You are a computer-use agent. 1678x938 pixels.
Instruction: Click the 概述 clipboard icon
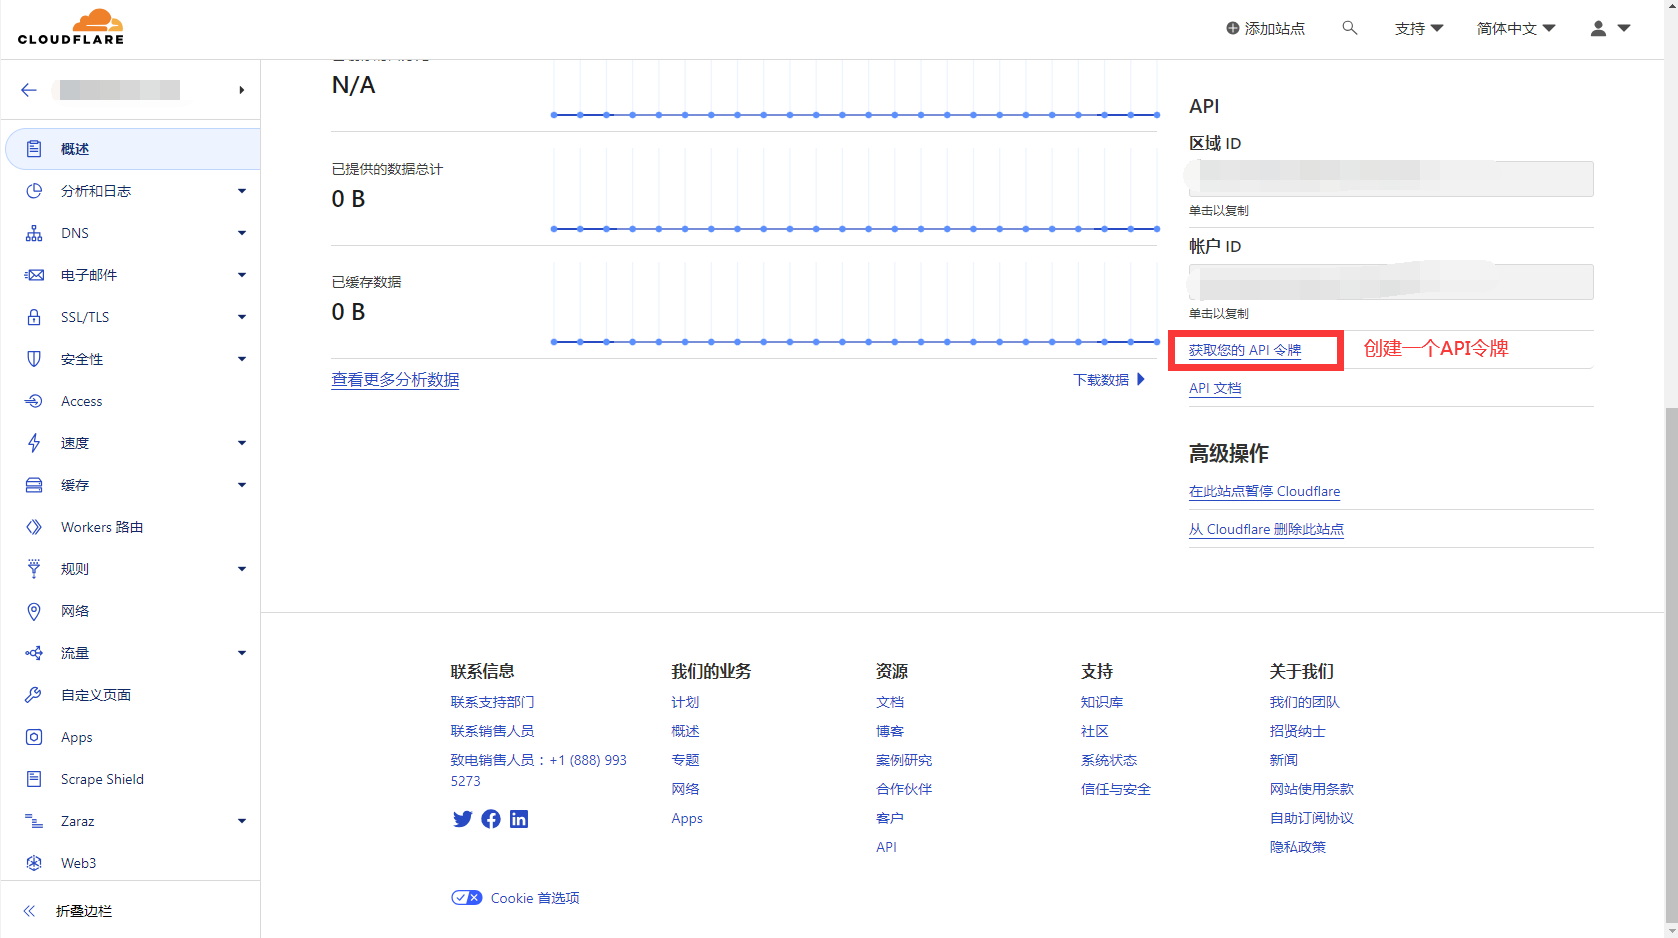click(x=34, y=149)
